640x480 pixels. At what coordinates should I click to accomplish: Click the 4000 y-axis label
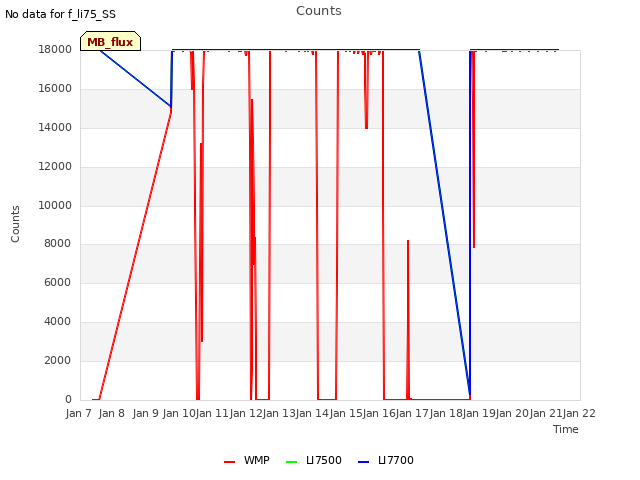(x=58, y=322)
